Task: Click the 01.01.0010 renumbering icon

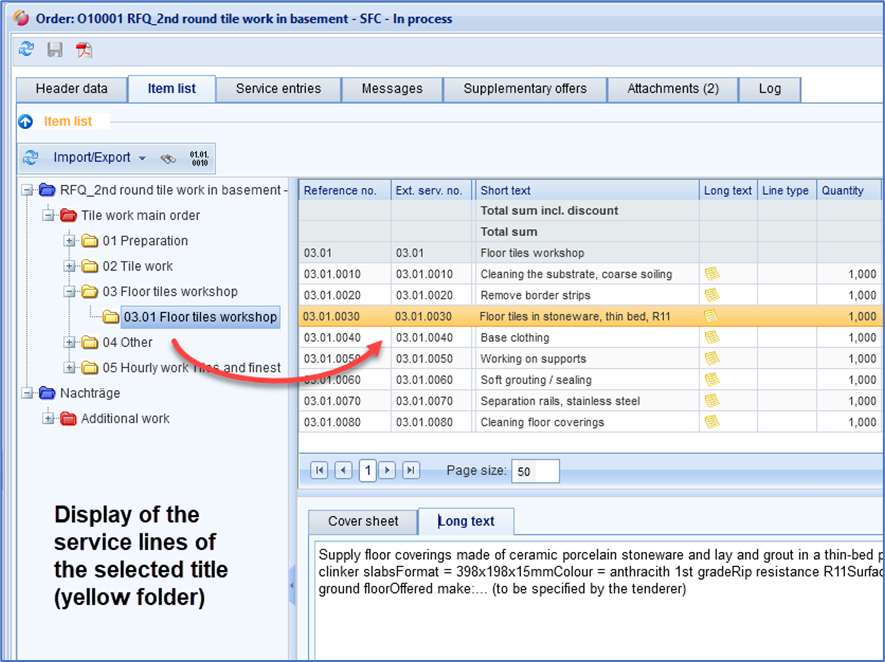Action: coord(199,158)
